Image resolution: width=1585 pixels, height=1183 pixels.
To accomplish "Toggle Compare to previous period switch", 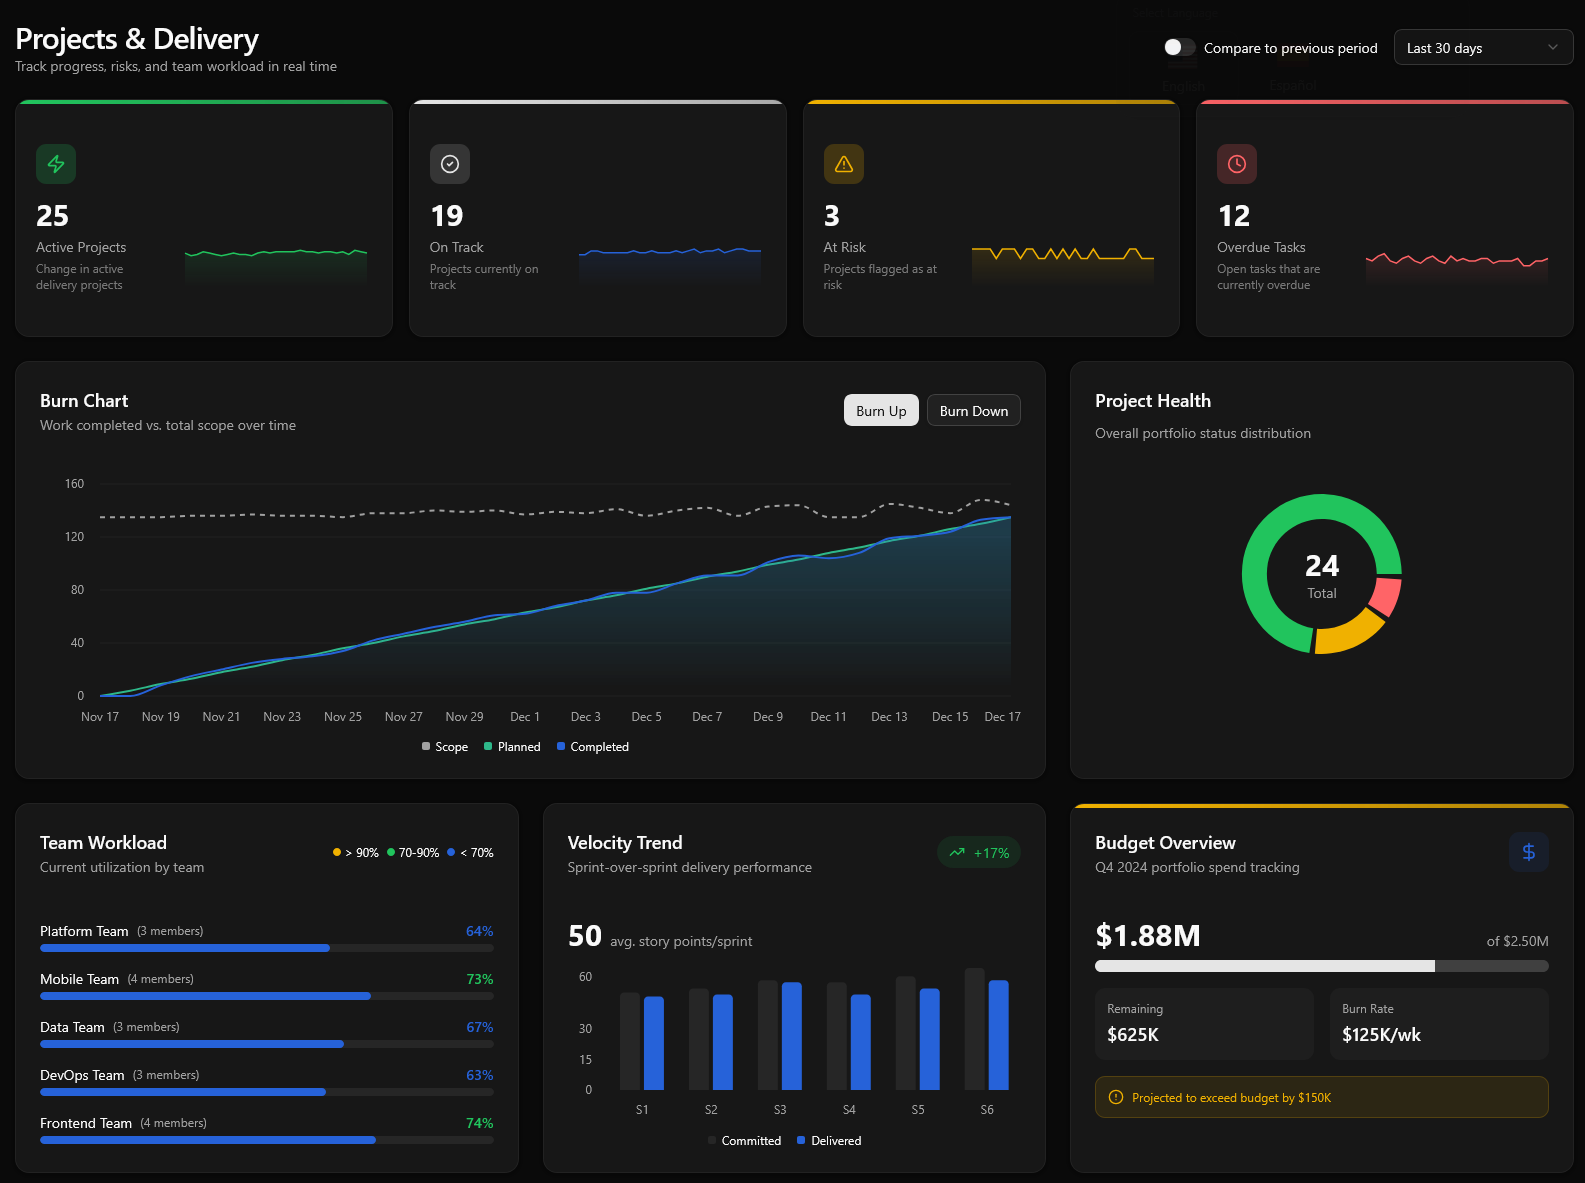I will click(1179, 47).
